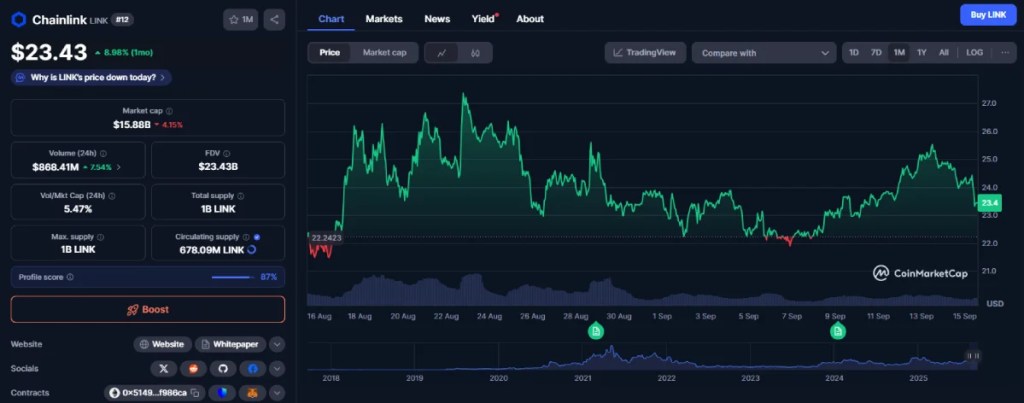Click info icon beside Volume (24h)
This screenshot has height=403, width=1024.
[x=103, y=153]
